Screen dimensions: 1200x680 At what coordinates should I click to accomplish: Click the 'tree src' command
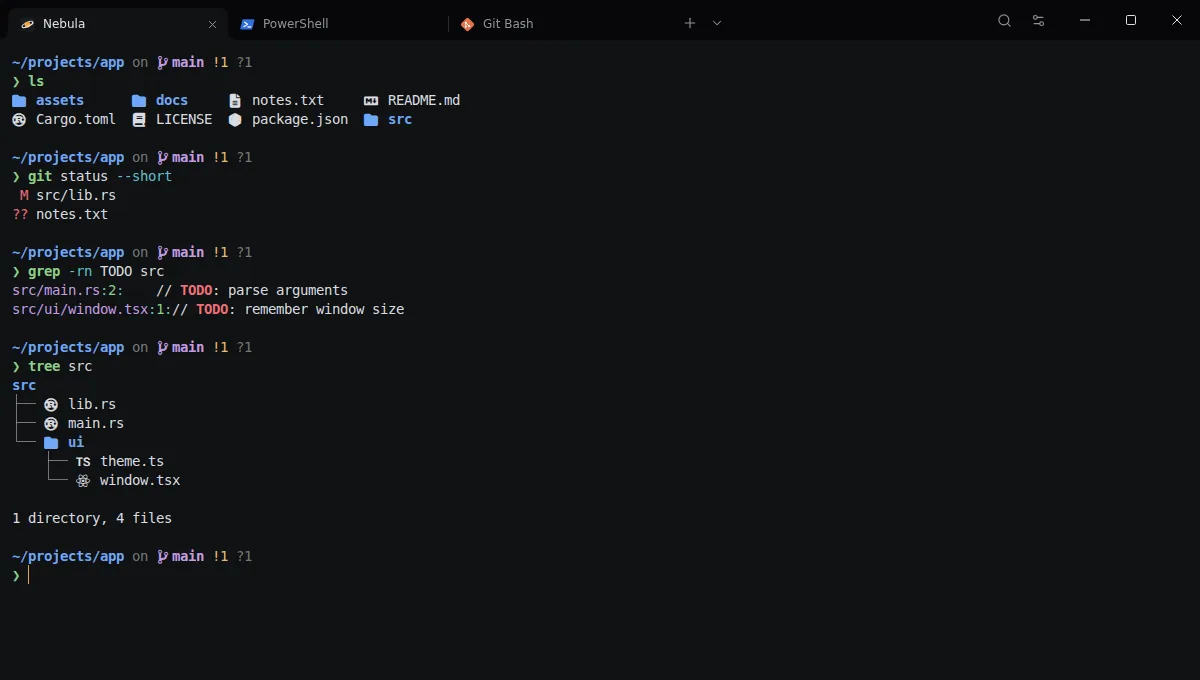point(60,366)
